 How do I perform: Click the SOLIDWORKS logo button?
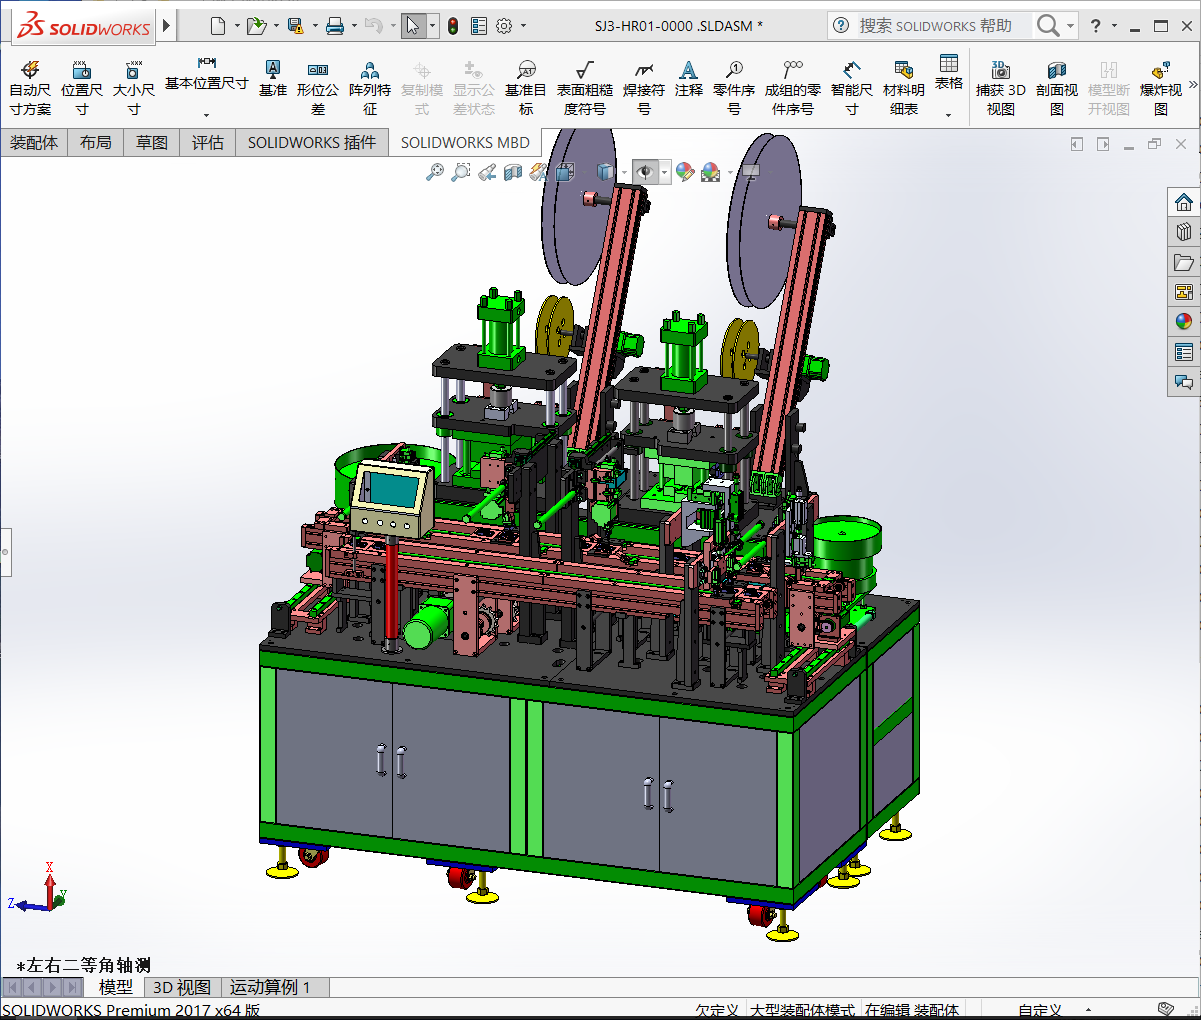(x=84, y=26)
